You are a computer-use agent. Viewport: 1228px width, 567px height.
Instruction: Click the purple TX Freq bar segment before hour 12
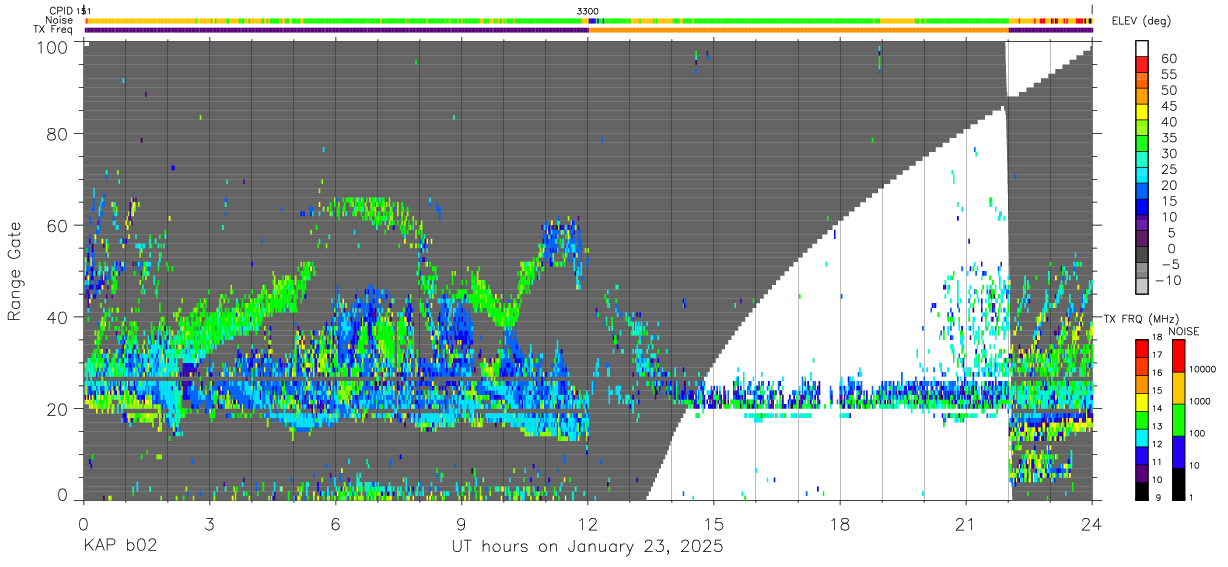tap(336, 30)
